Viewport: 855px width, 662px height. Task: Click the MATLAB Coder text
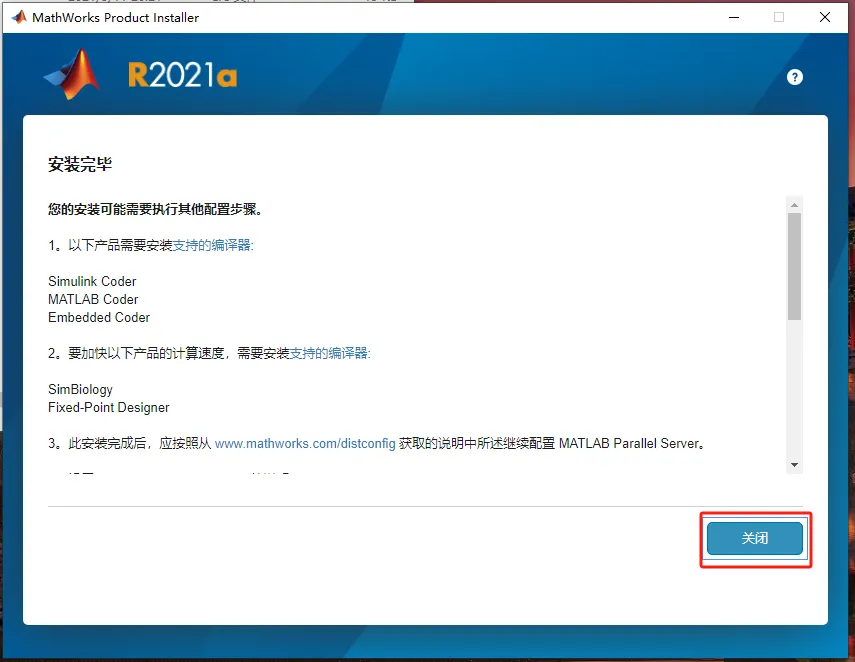(93, 299)
